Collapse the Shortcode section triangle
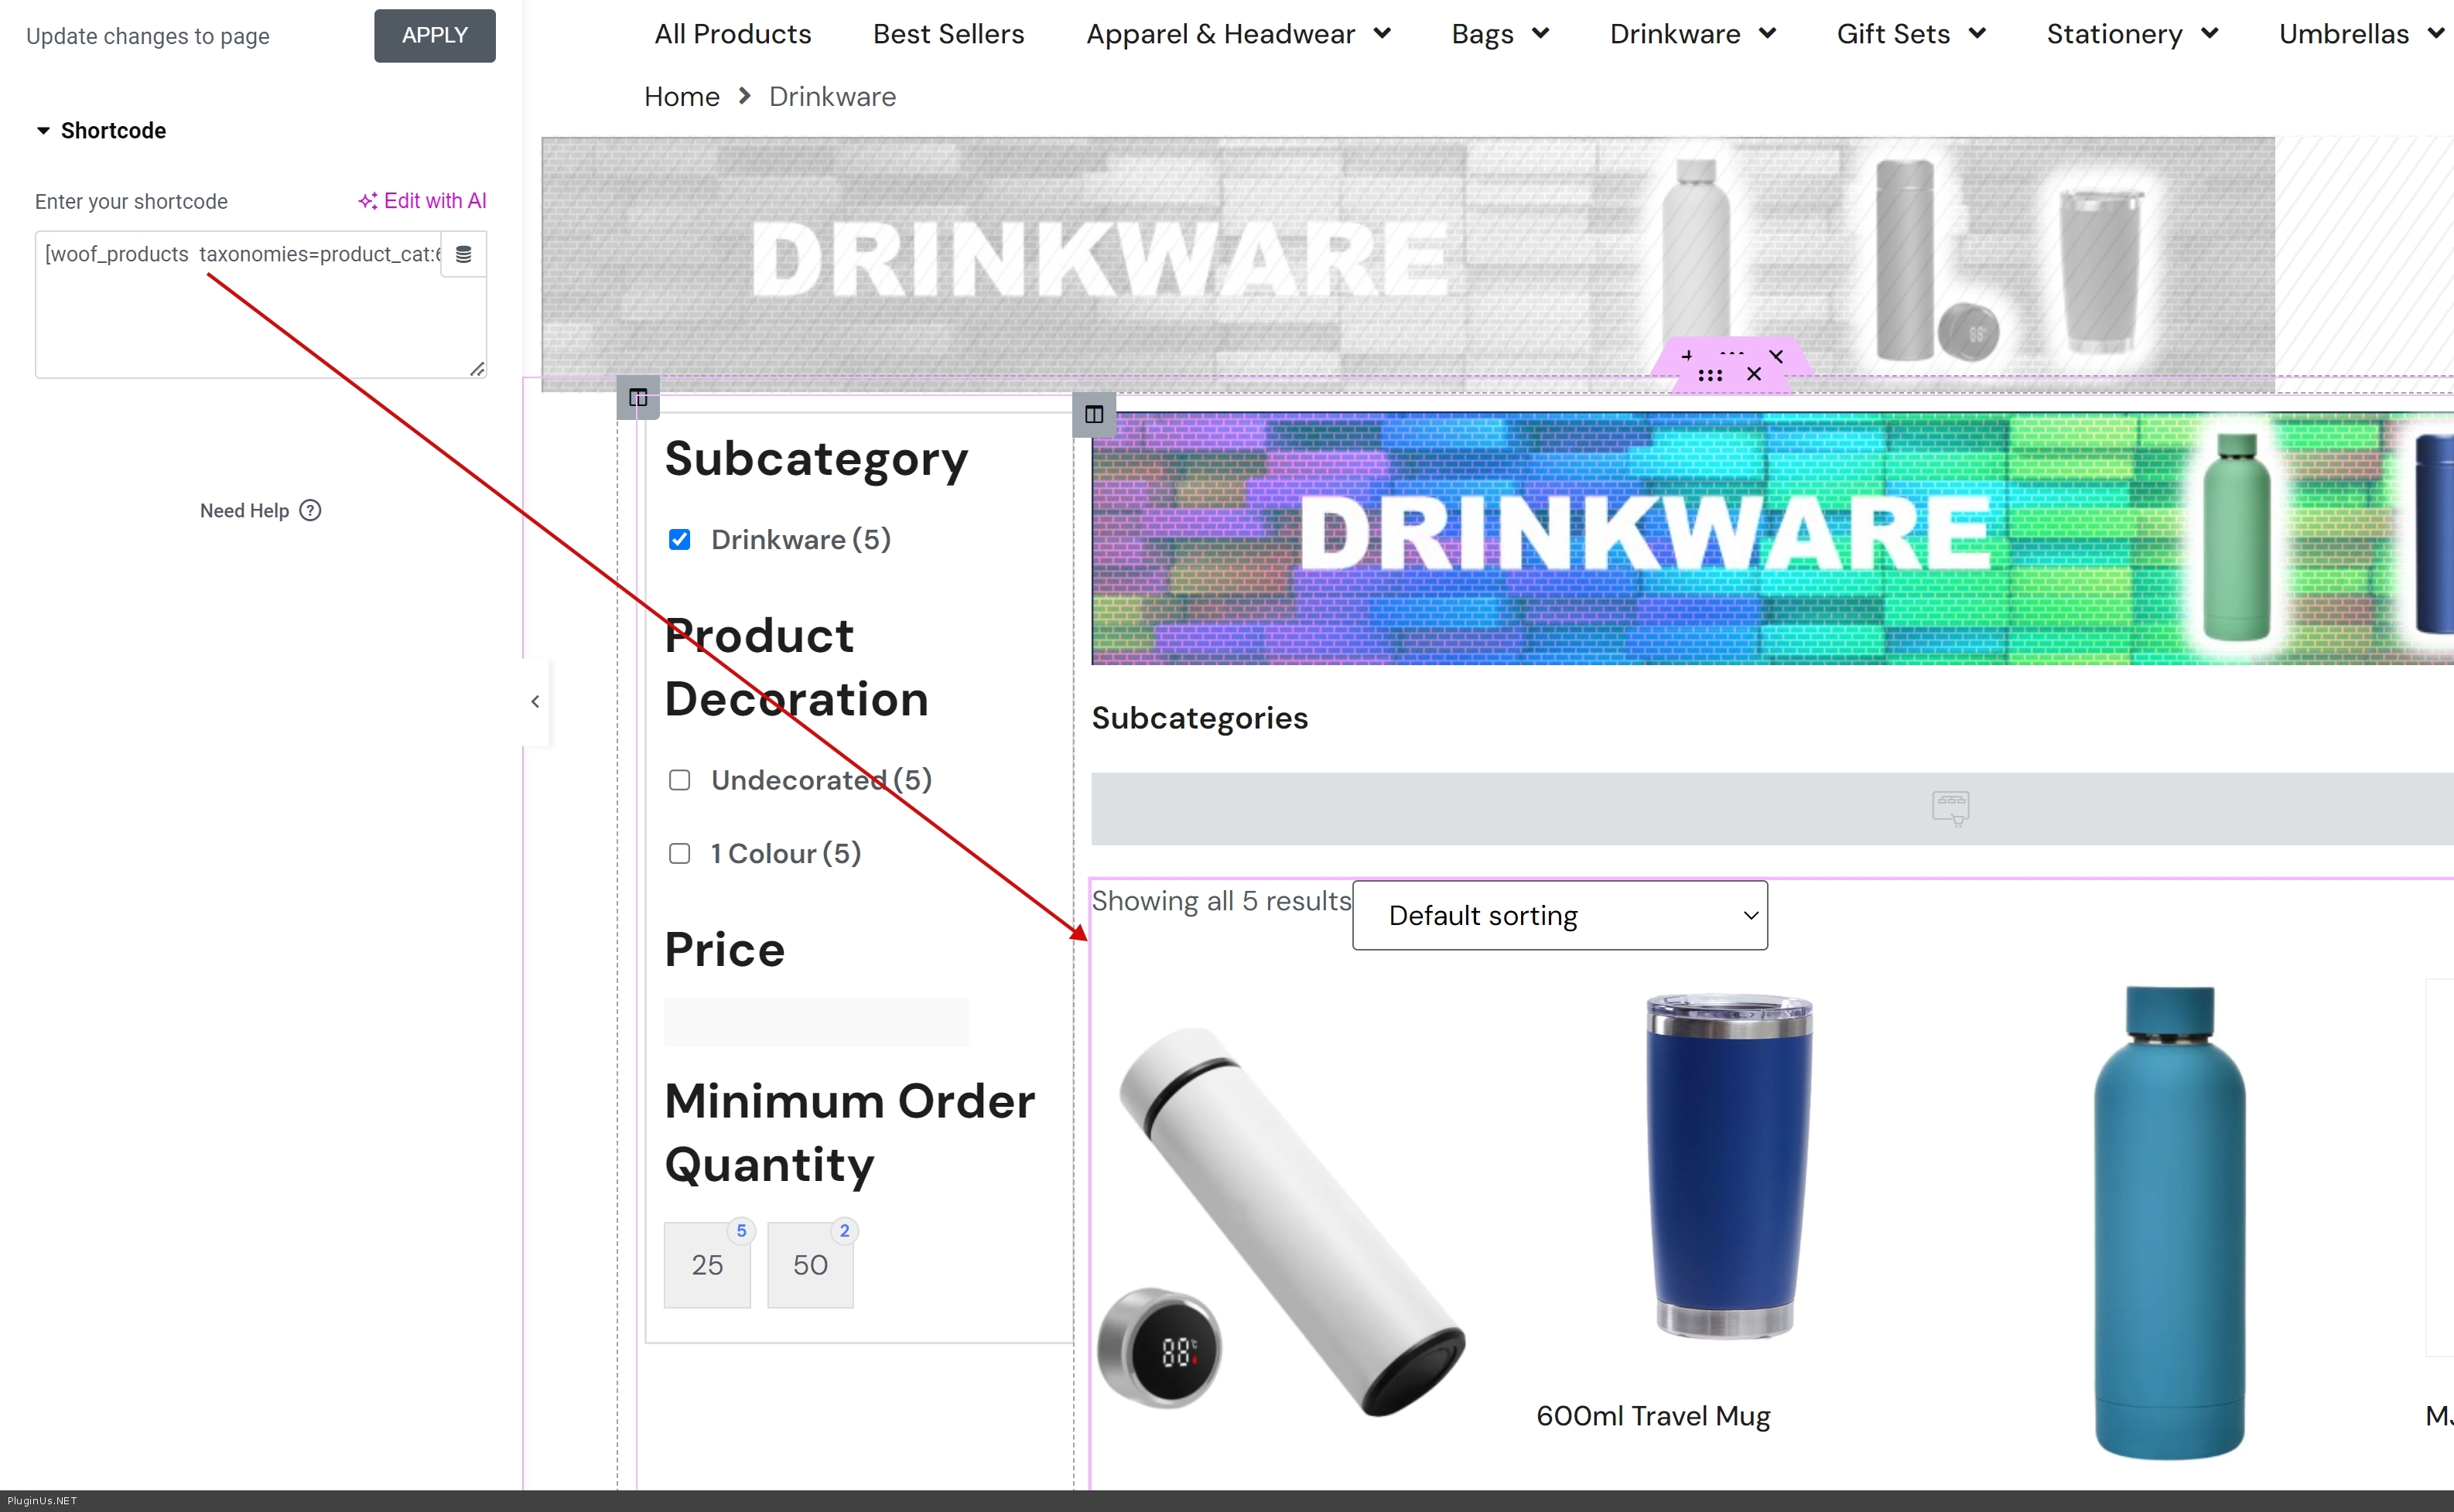The width and height of the screenshot is (2454, 1512). coord(43,131)
